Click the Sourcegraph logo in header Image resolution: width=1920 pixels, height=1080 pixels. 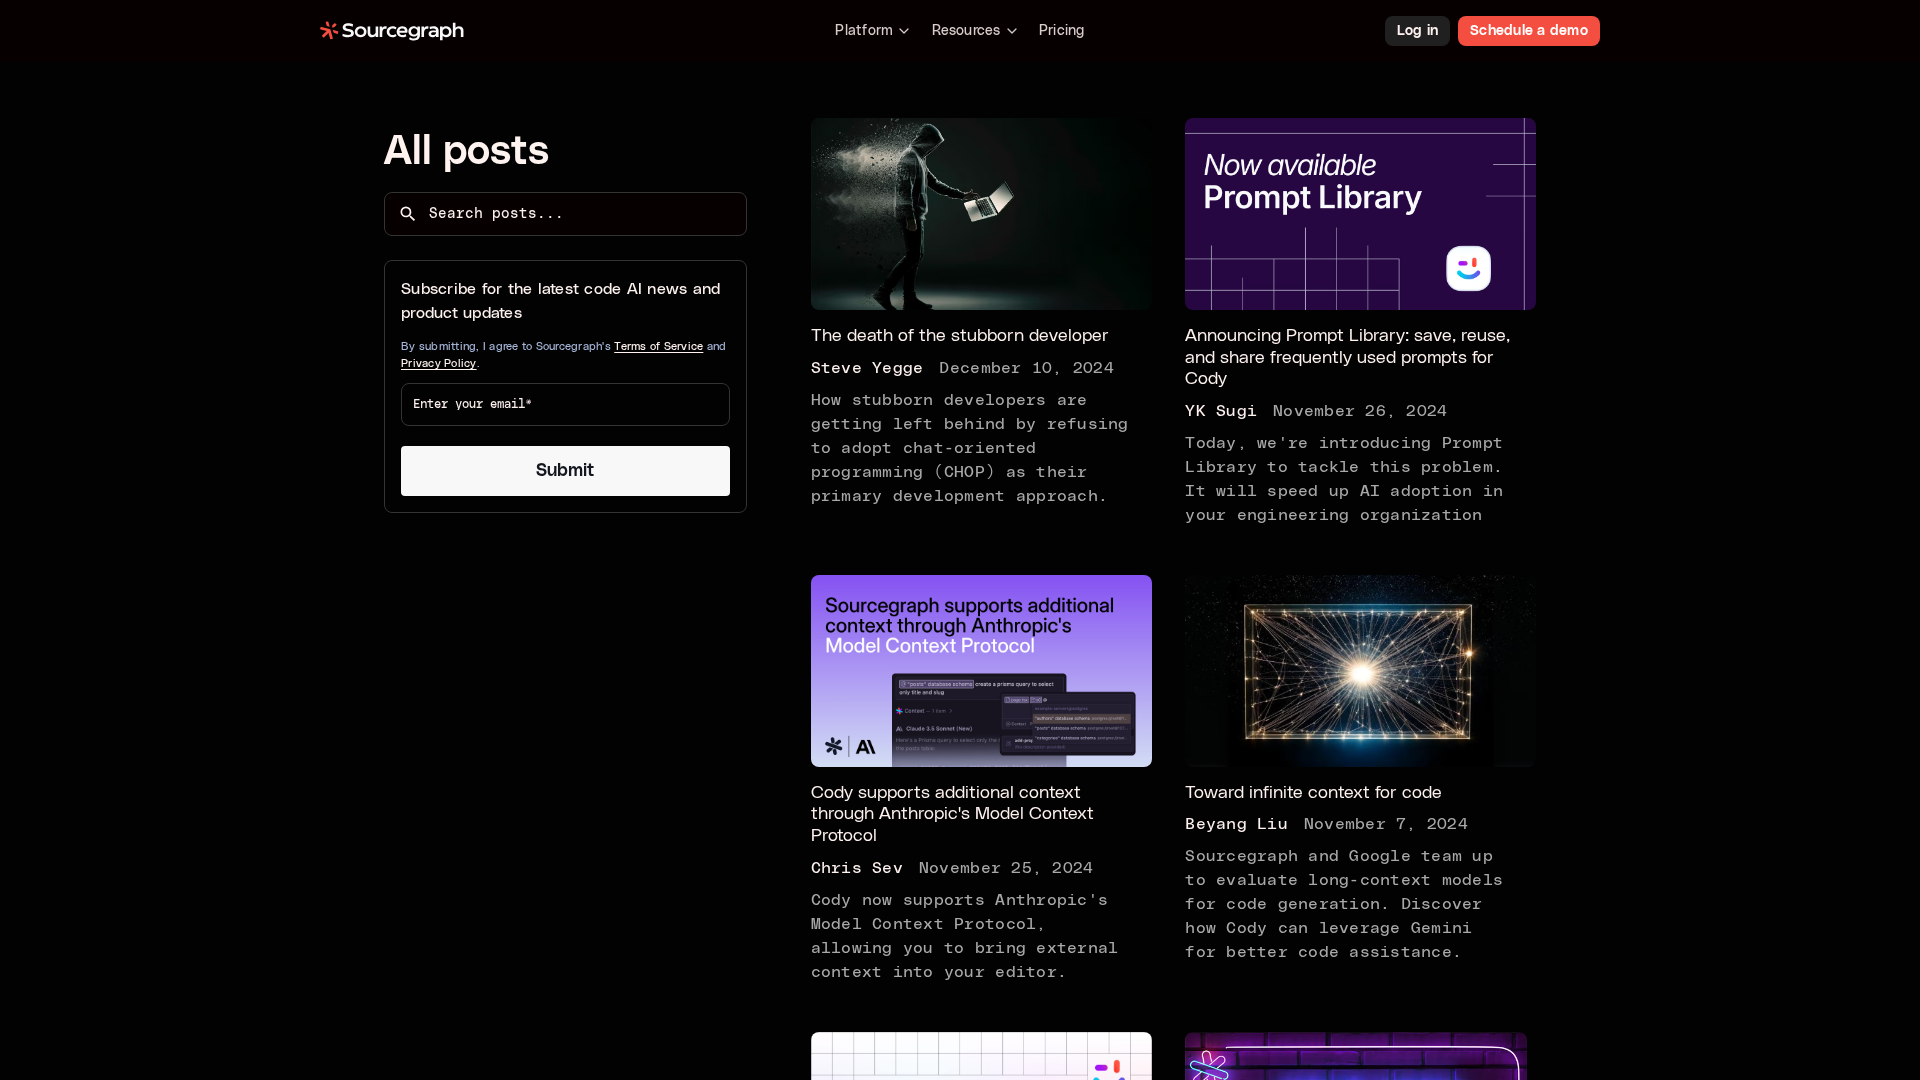(391, 31)
